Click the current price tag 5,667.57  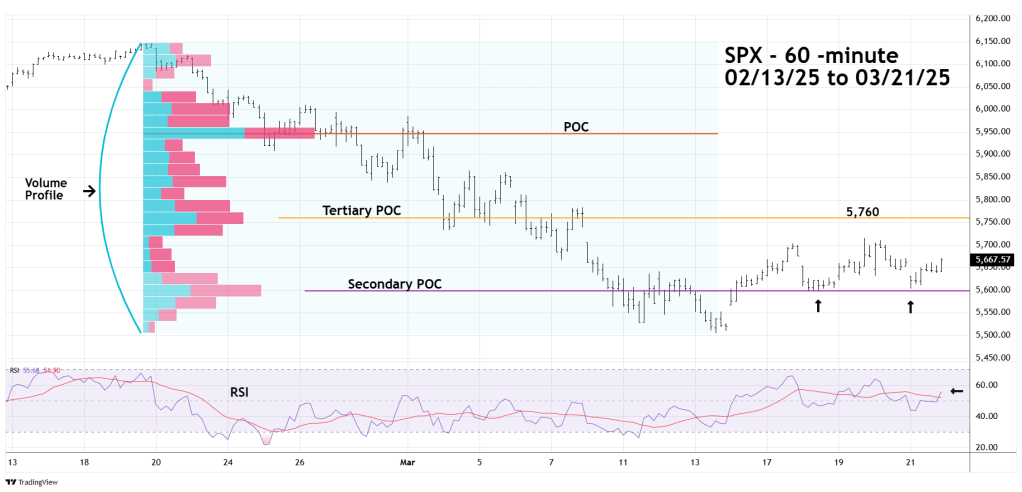tap(993, 260)
